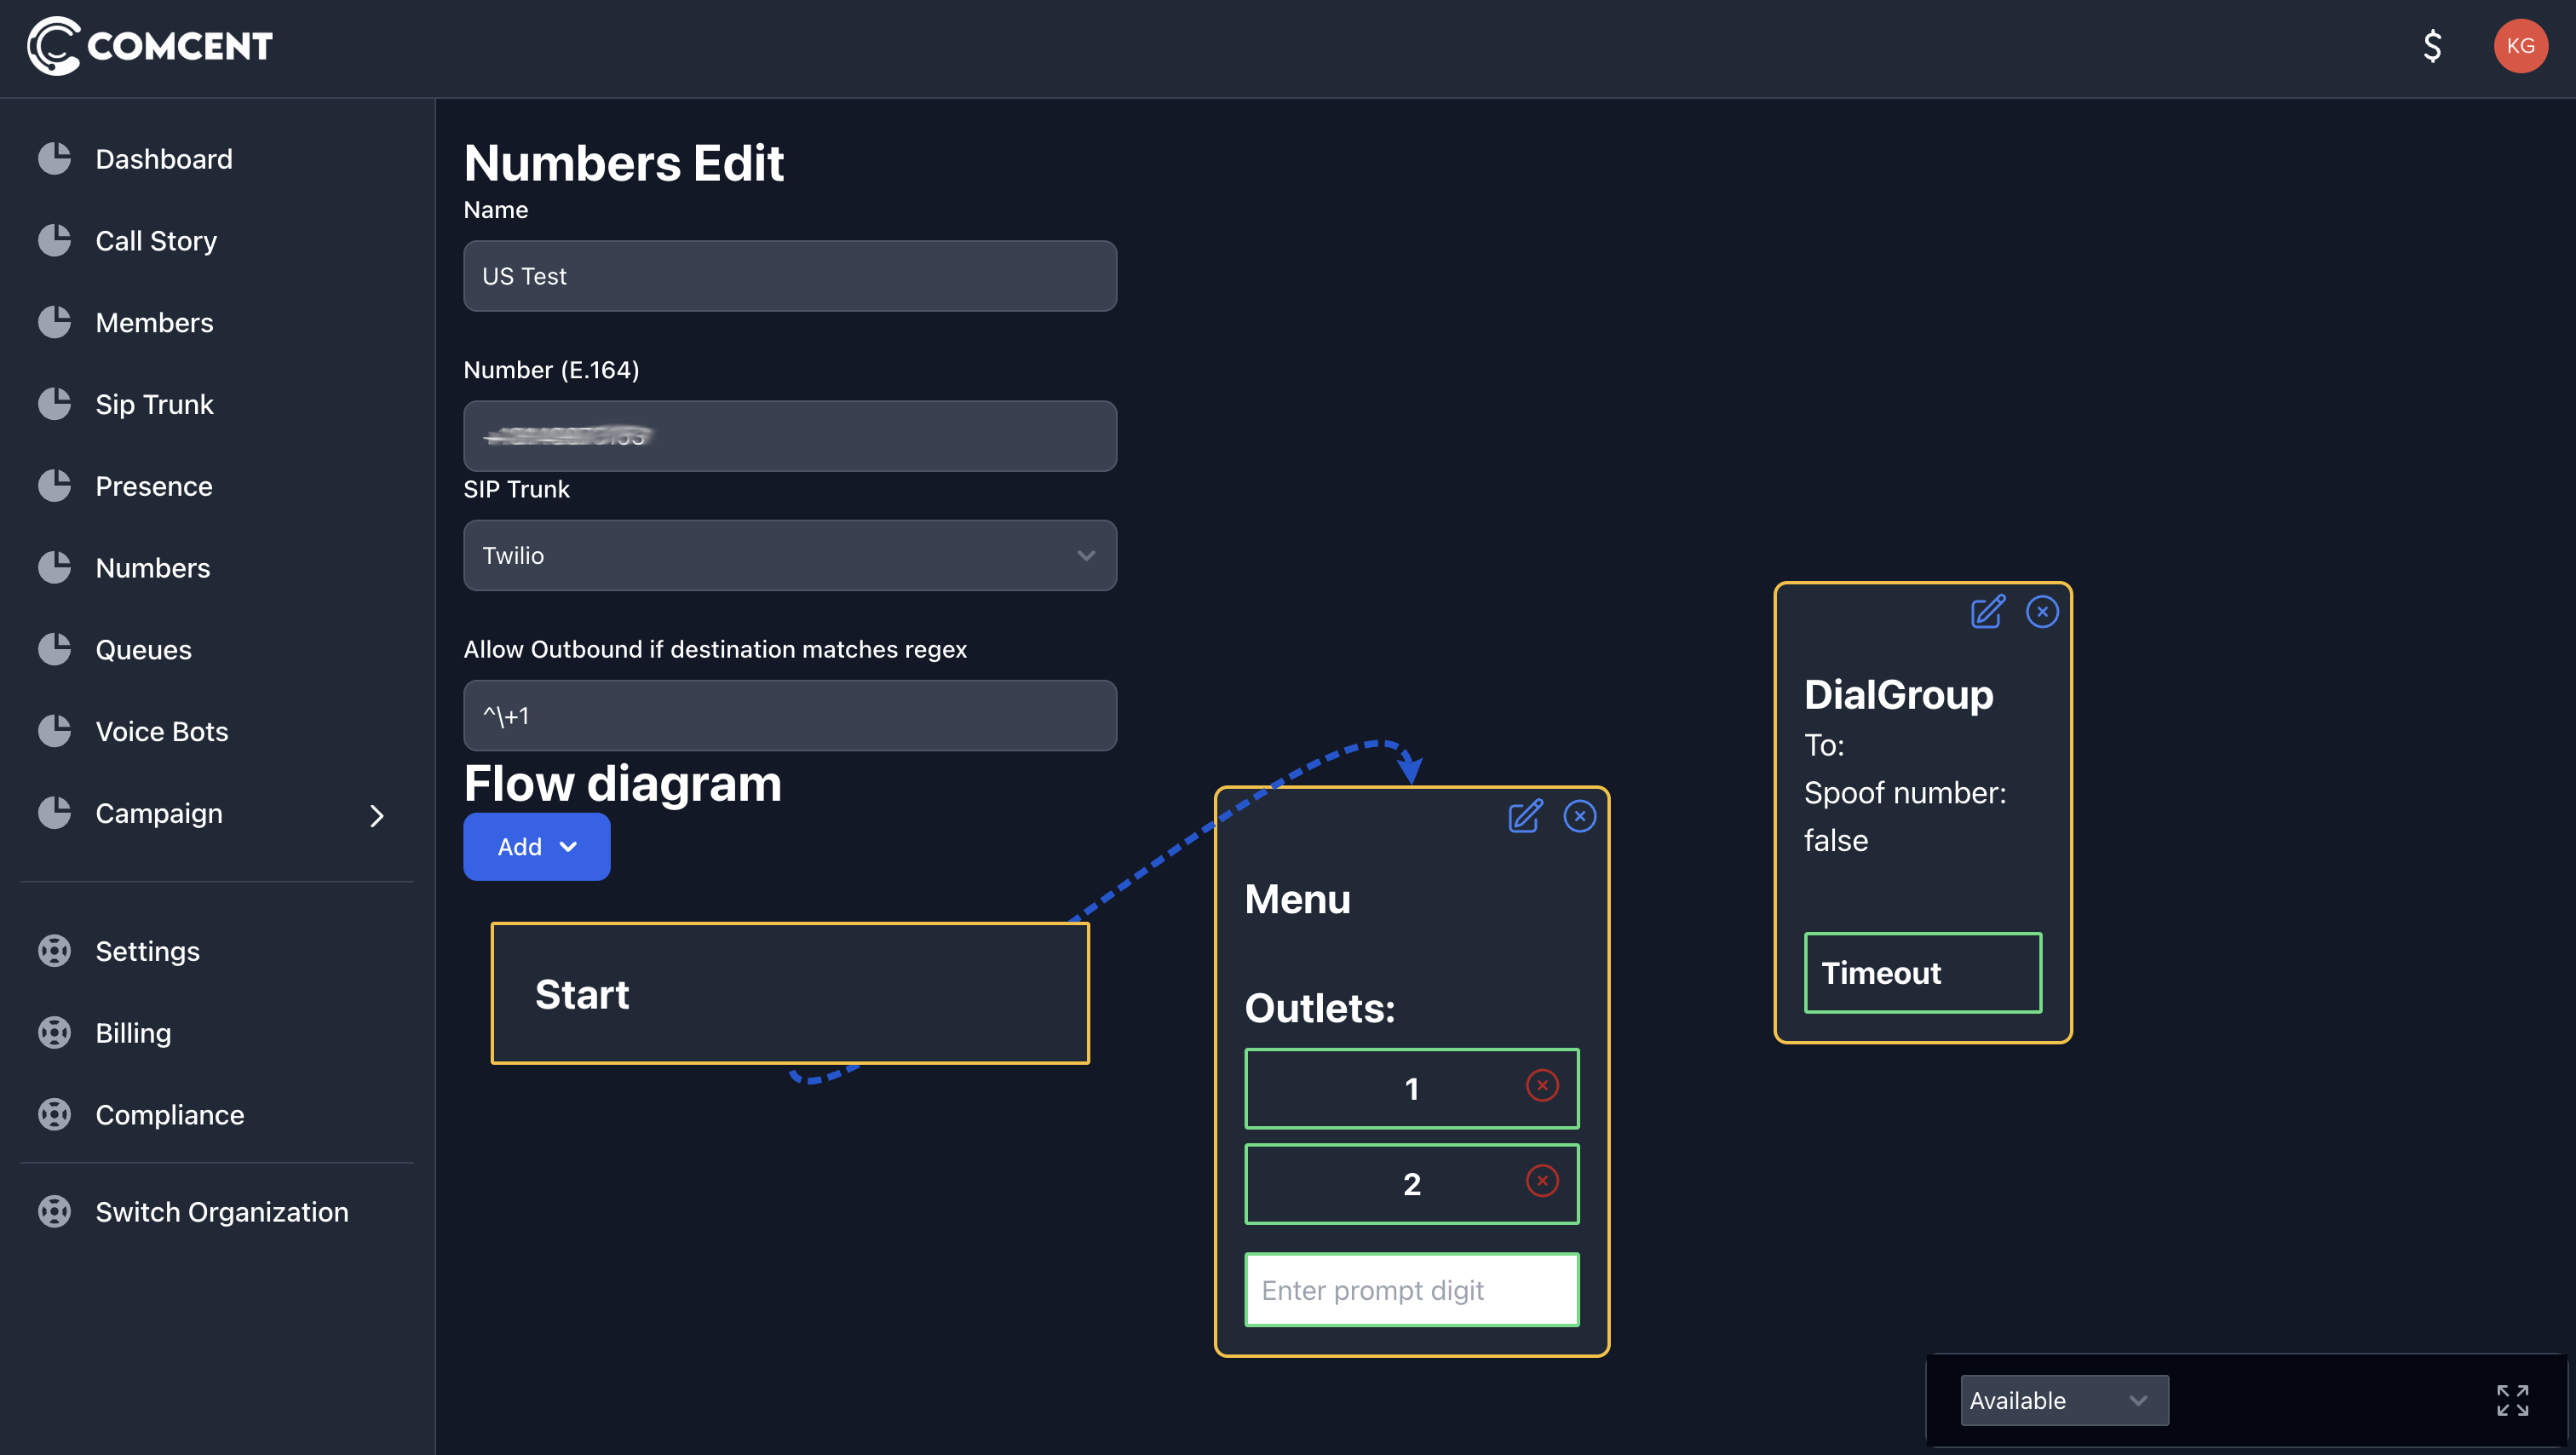The image size is (2576, 1455).
Task: Open the SIP Trunk Twilio dropdown
Action: coord(790,555)
